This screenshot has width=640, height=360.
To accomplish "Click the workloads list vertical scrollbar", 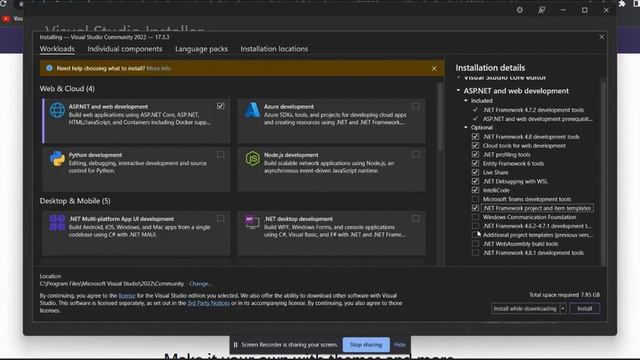I will point(440,117).
